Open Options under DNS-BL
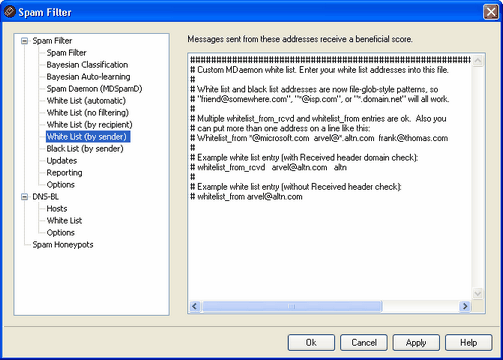The height and width of the screenshot is (360, 503). click(60, 233)
